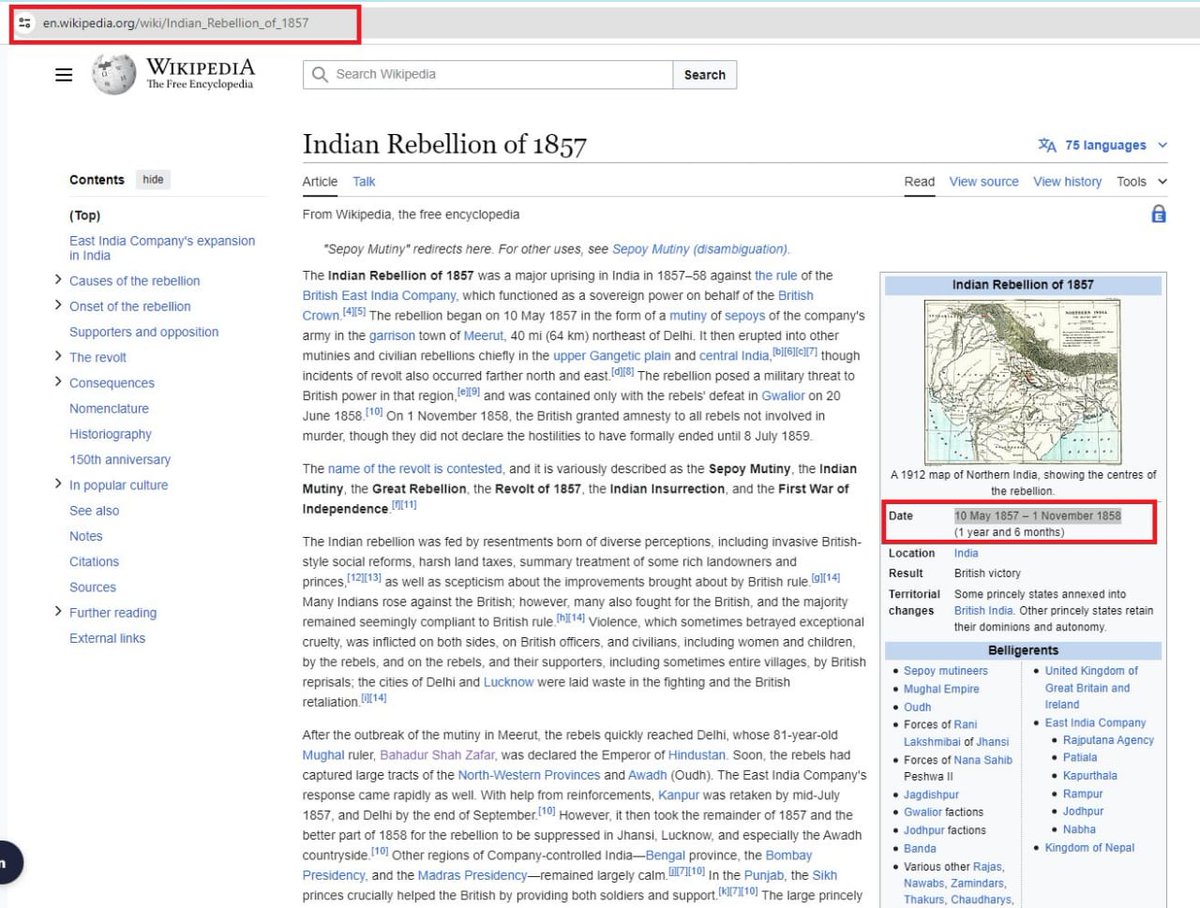Open Lucknow link in article text
1200x908 pixels.
(x=508, y=682)
